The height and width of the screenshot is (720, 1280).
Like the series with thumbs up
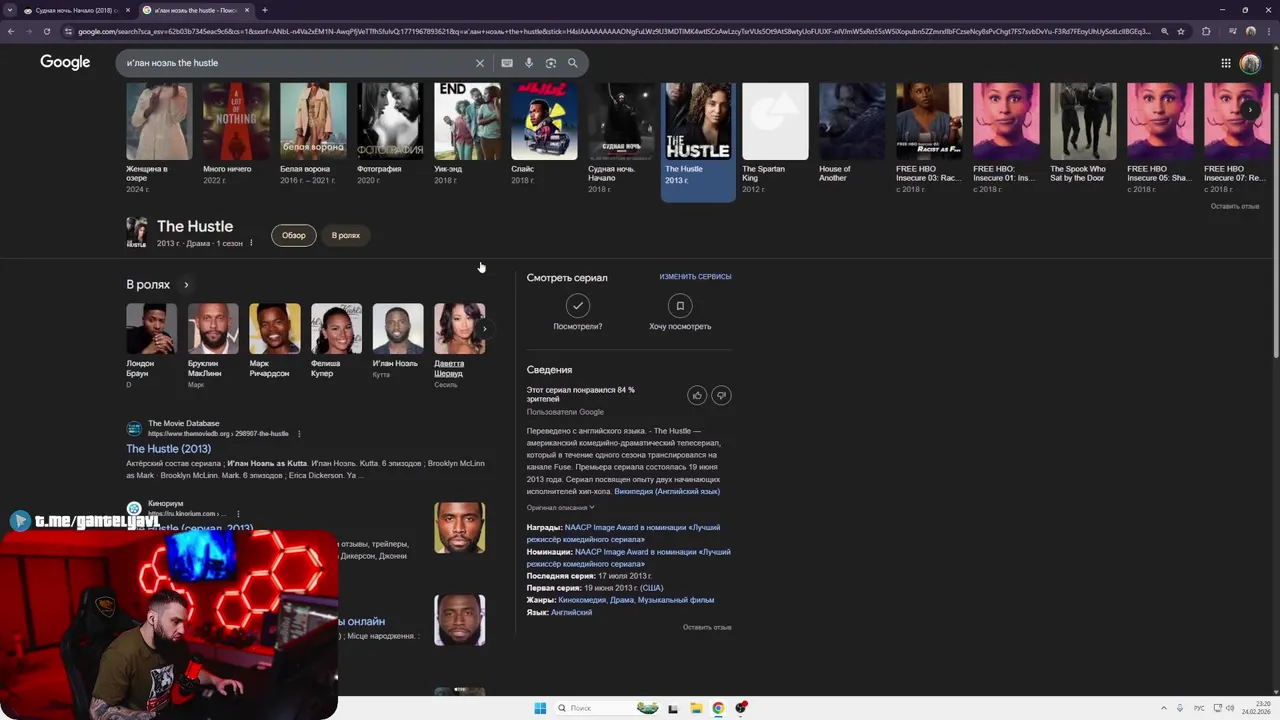point(697,395)
